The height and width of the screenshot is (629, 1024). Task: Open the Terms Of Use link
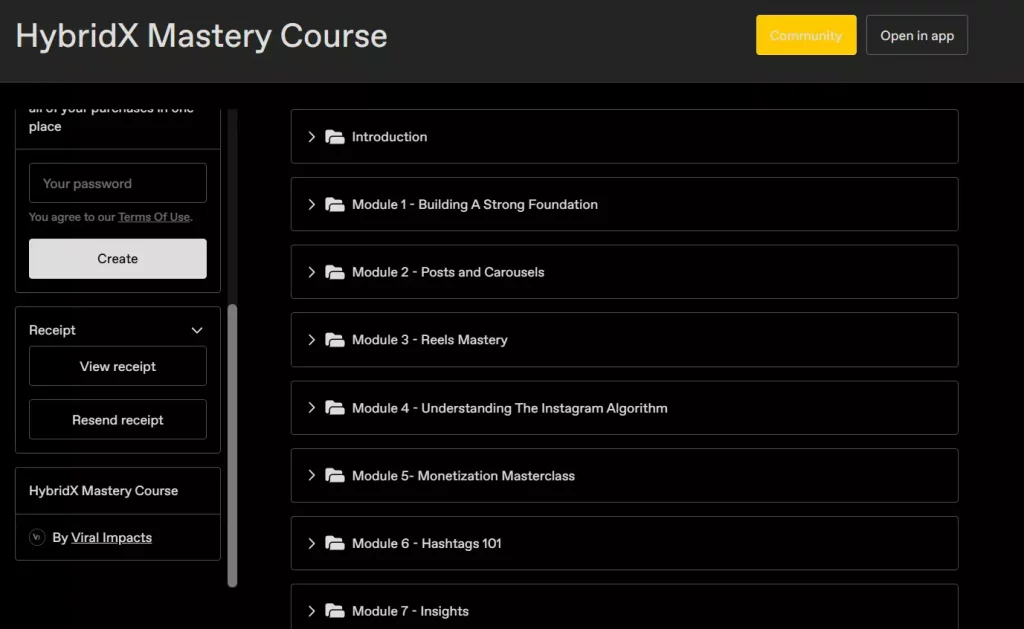coord(153,217)
